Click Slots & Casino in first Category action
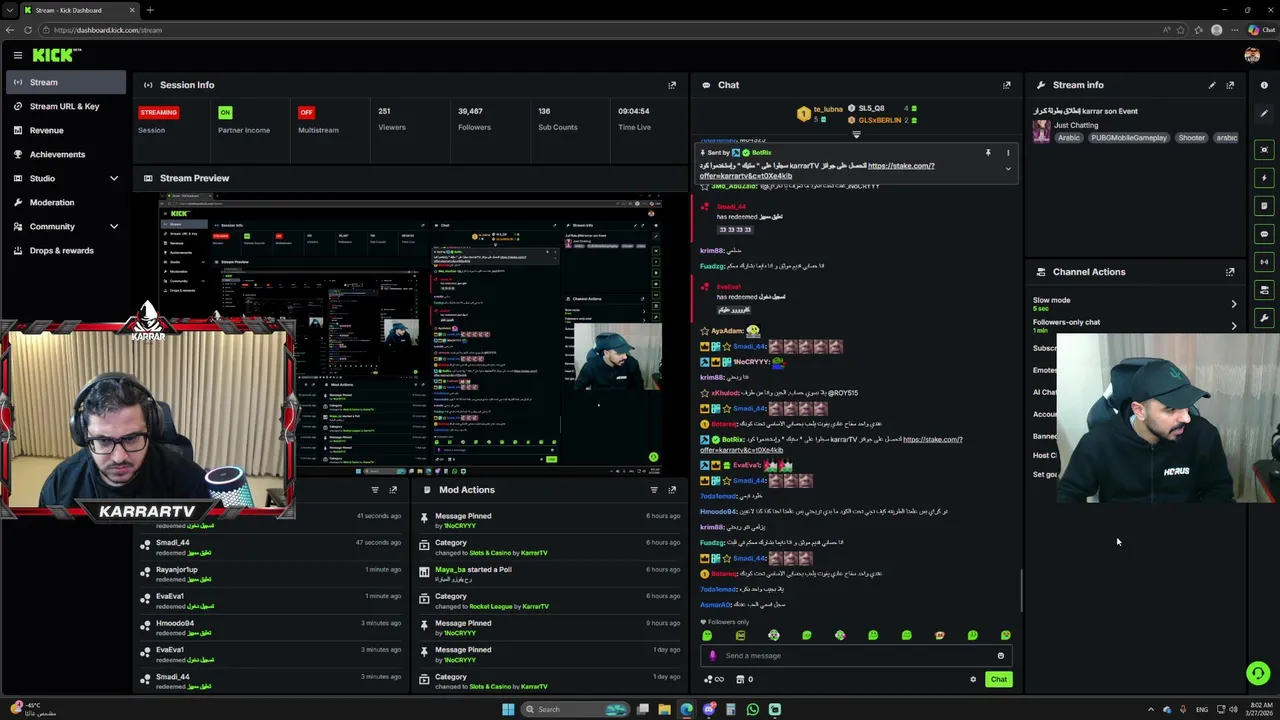The width and height of the screenshot is (1280, 720). coord(490,553)
